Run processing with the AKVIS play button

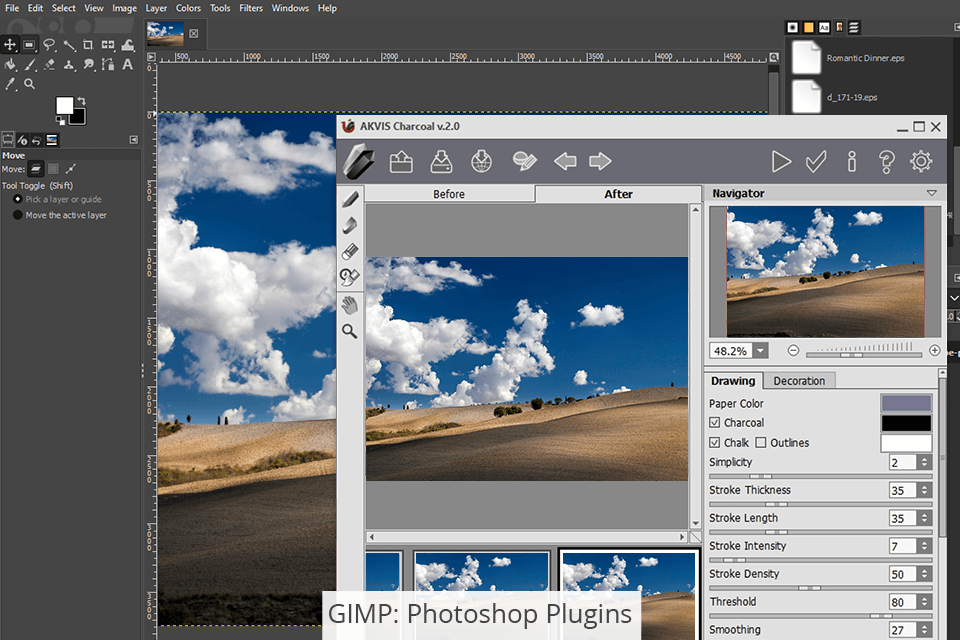(781, 161)
